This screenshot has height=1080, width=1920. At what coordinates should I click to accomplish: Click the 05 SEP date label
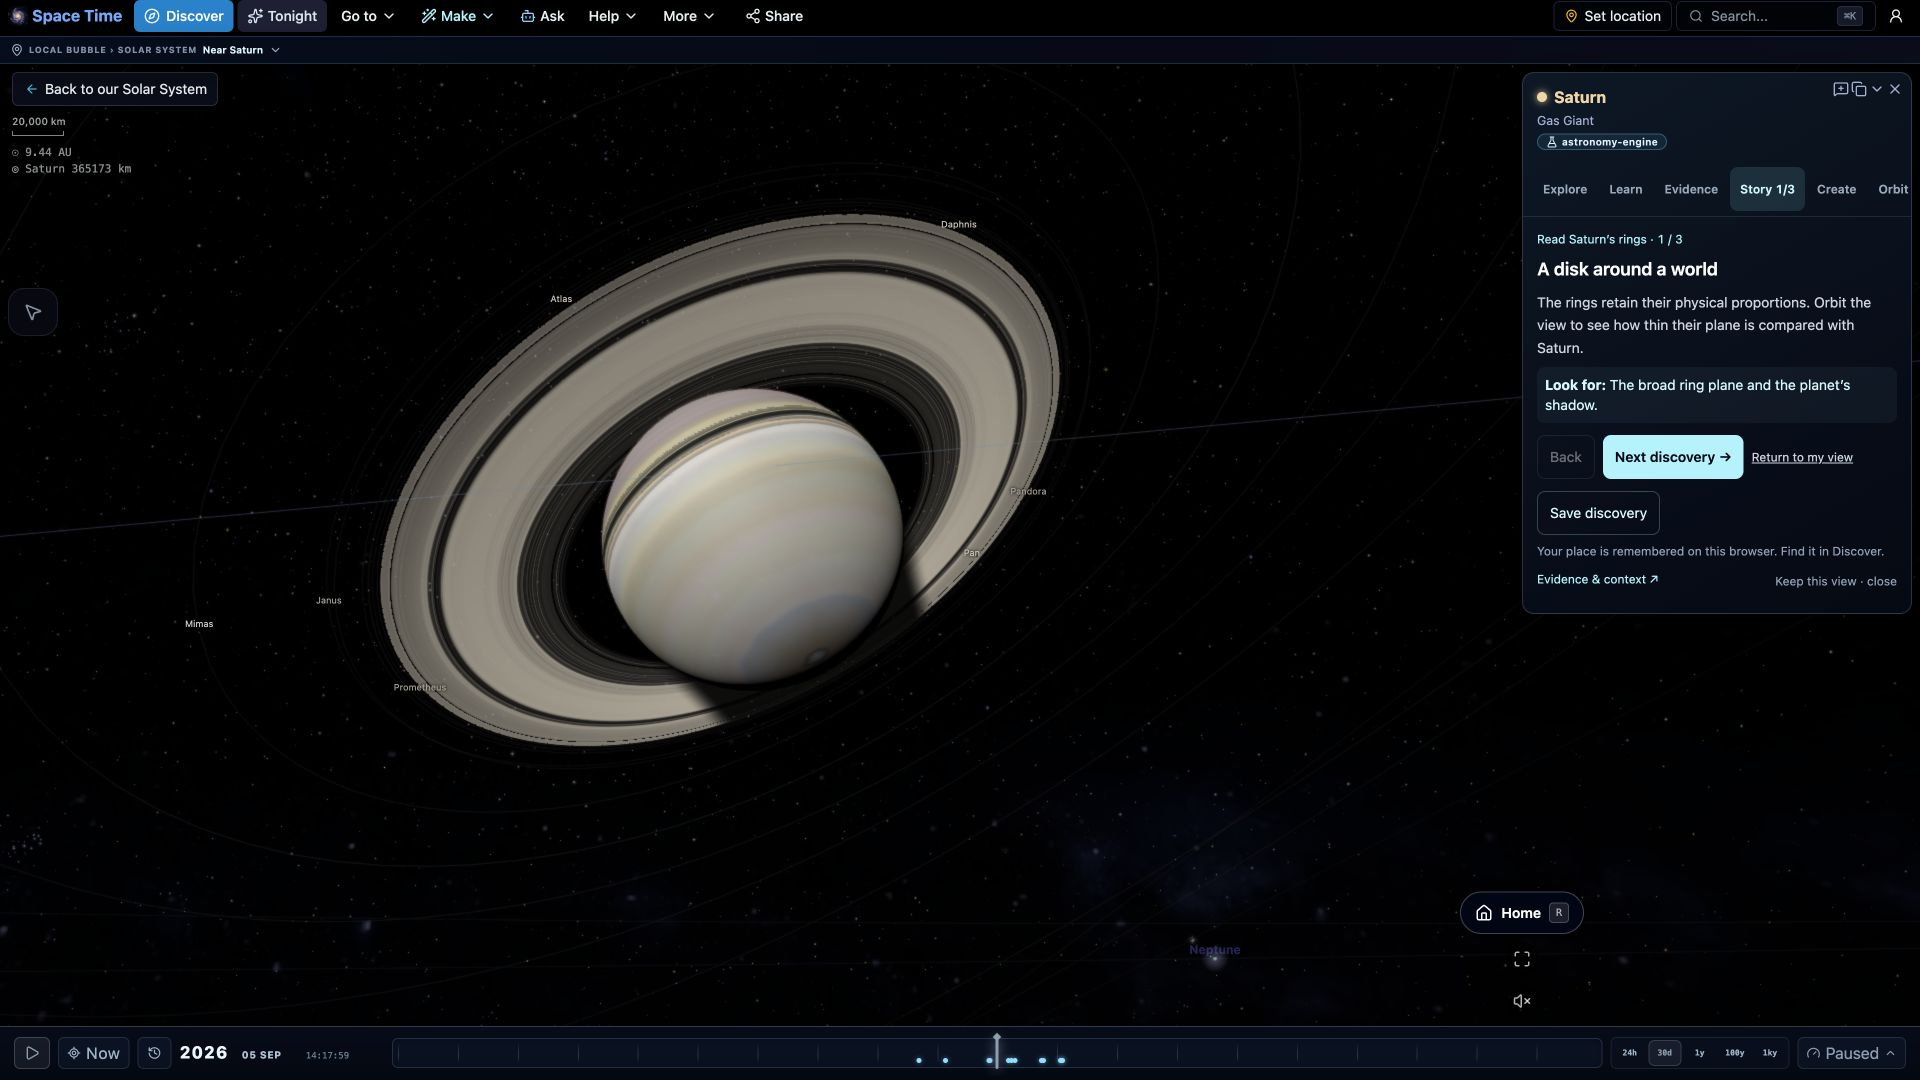pos(261,1055)
